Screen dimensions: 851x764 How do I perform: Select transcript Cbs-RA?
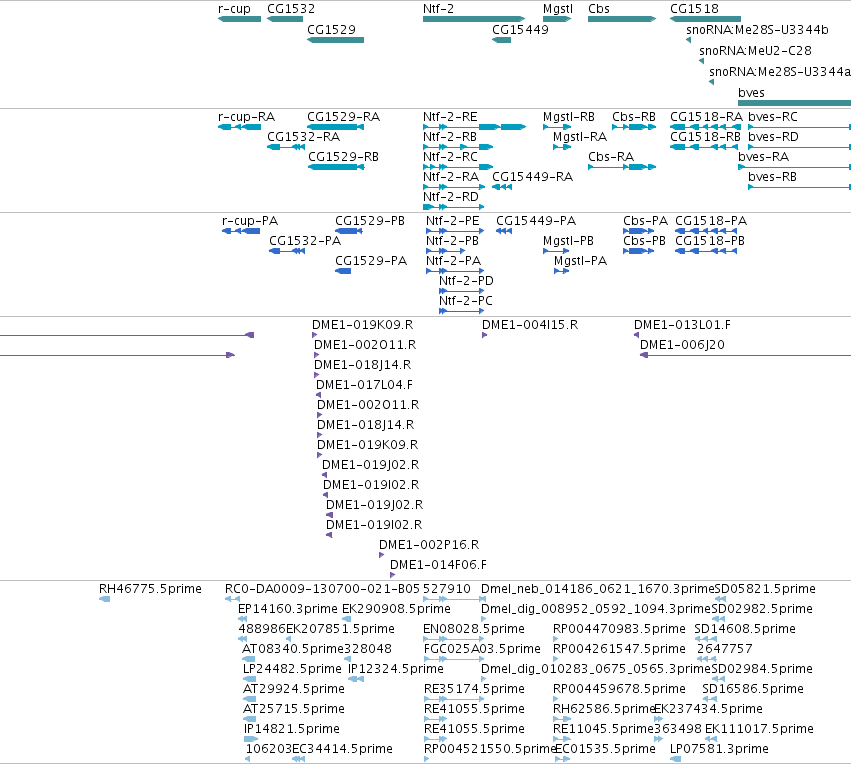coord(622,167)
